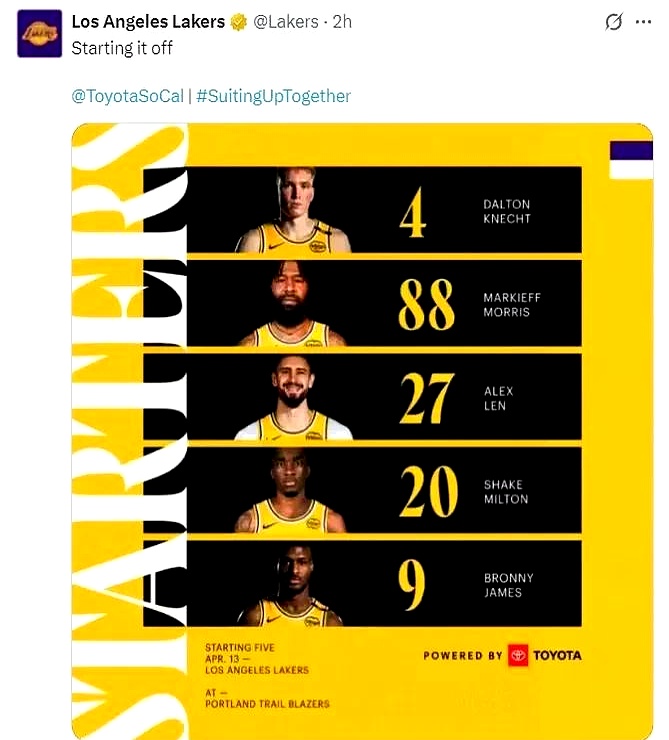Click jersey number 88 in graphic
This screenshot has height=740, width=669.
pyautogui.click(x=426, y=305)
